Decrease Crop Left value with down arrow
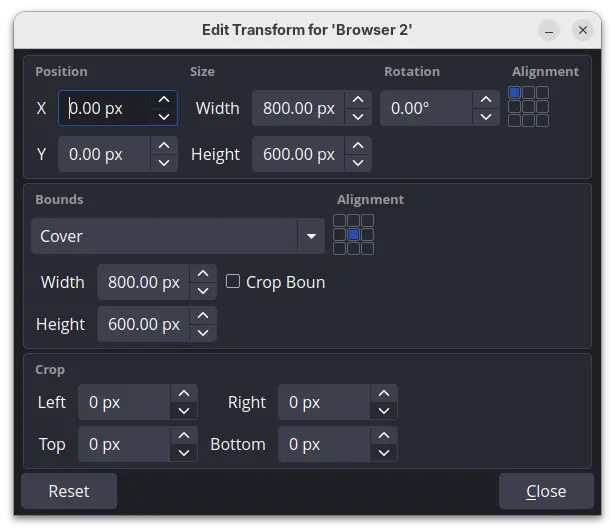Image resolution: width=615 pixels, height=532 pixels. 184,411
